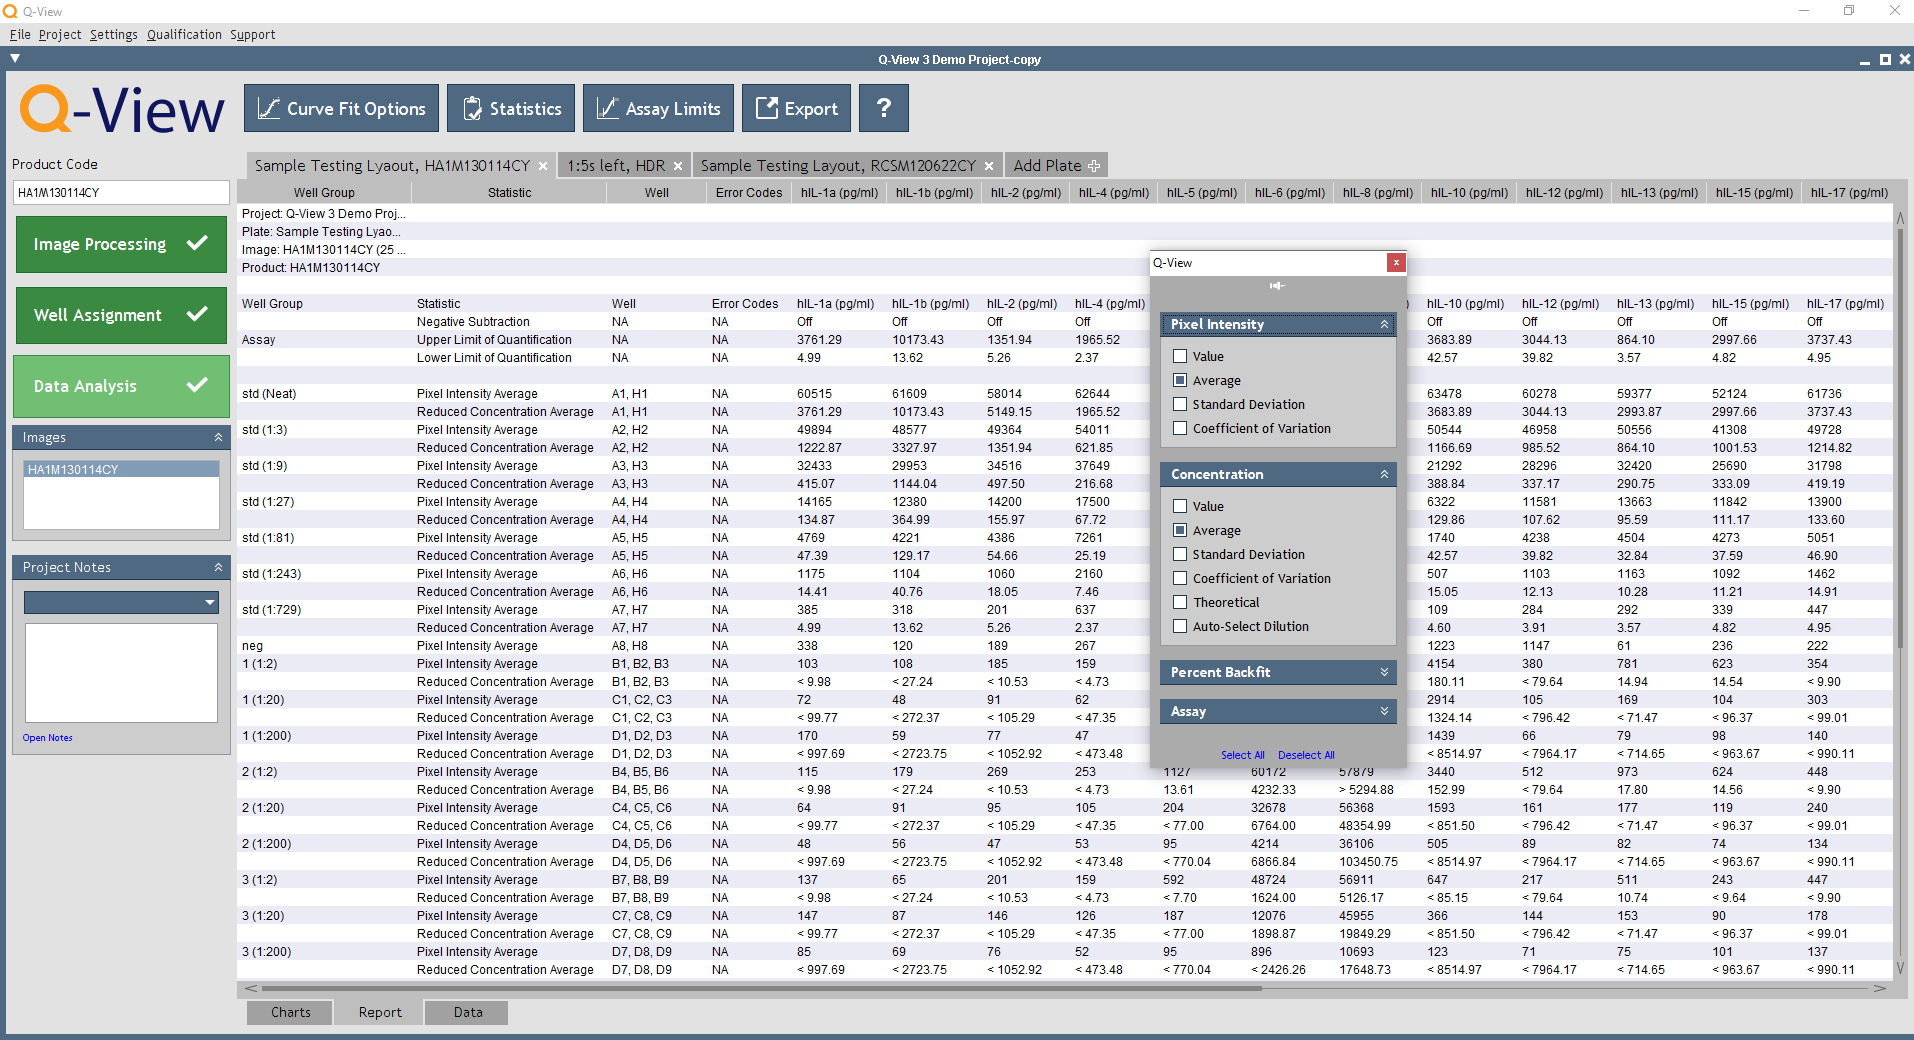
Task: Enable Concentration Coefficient of Variation checkbox
Action: tap(1180, 578)
